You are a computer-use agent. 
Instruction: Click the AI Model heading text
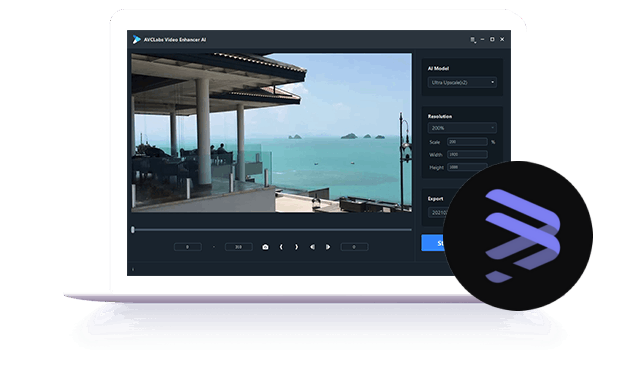coord(438,68)
